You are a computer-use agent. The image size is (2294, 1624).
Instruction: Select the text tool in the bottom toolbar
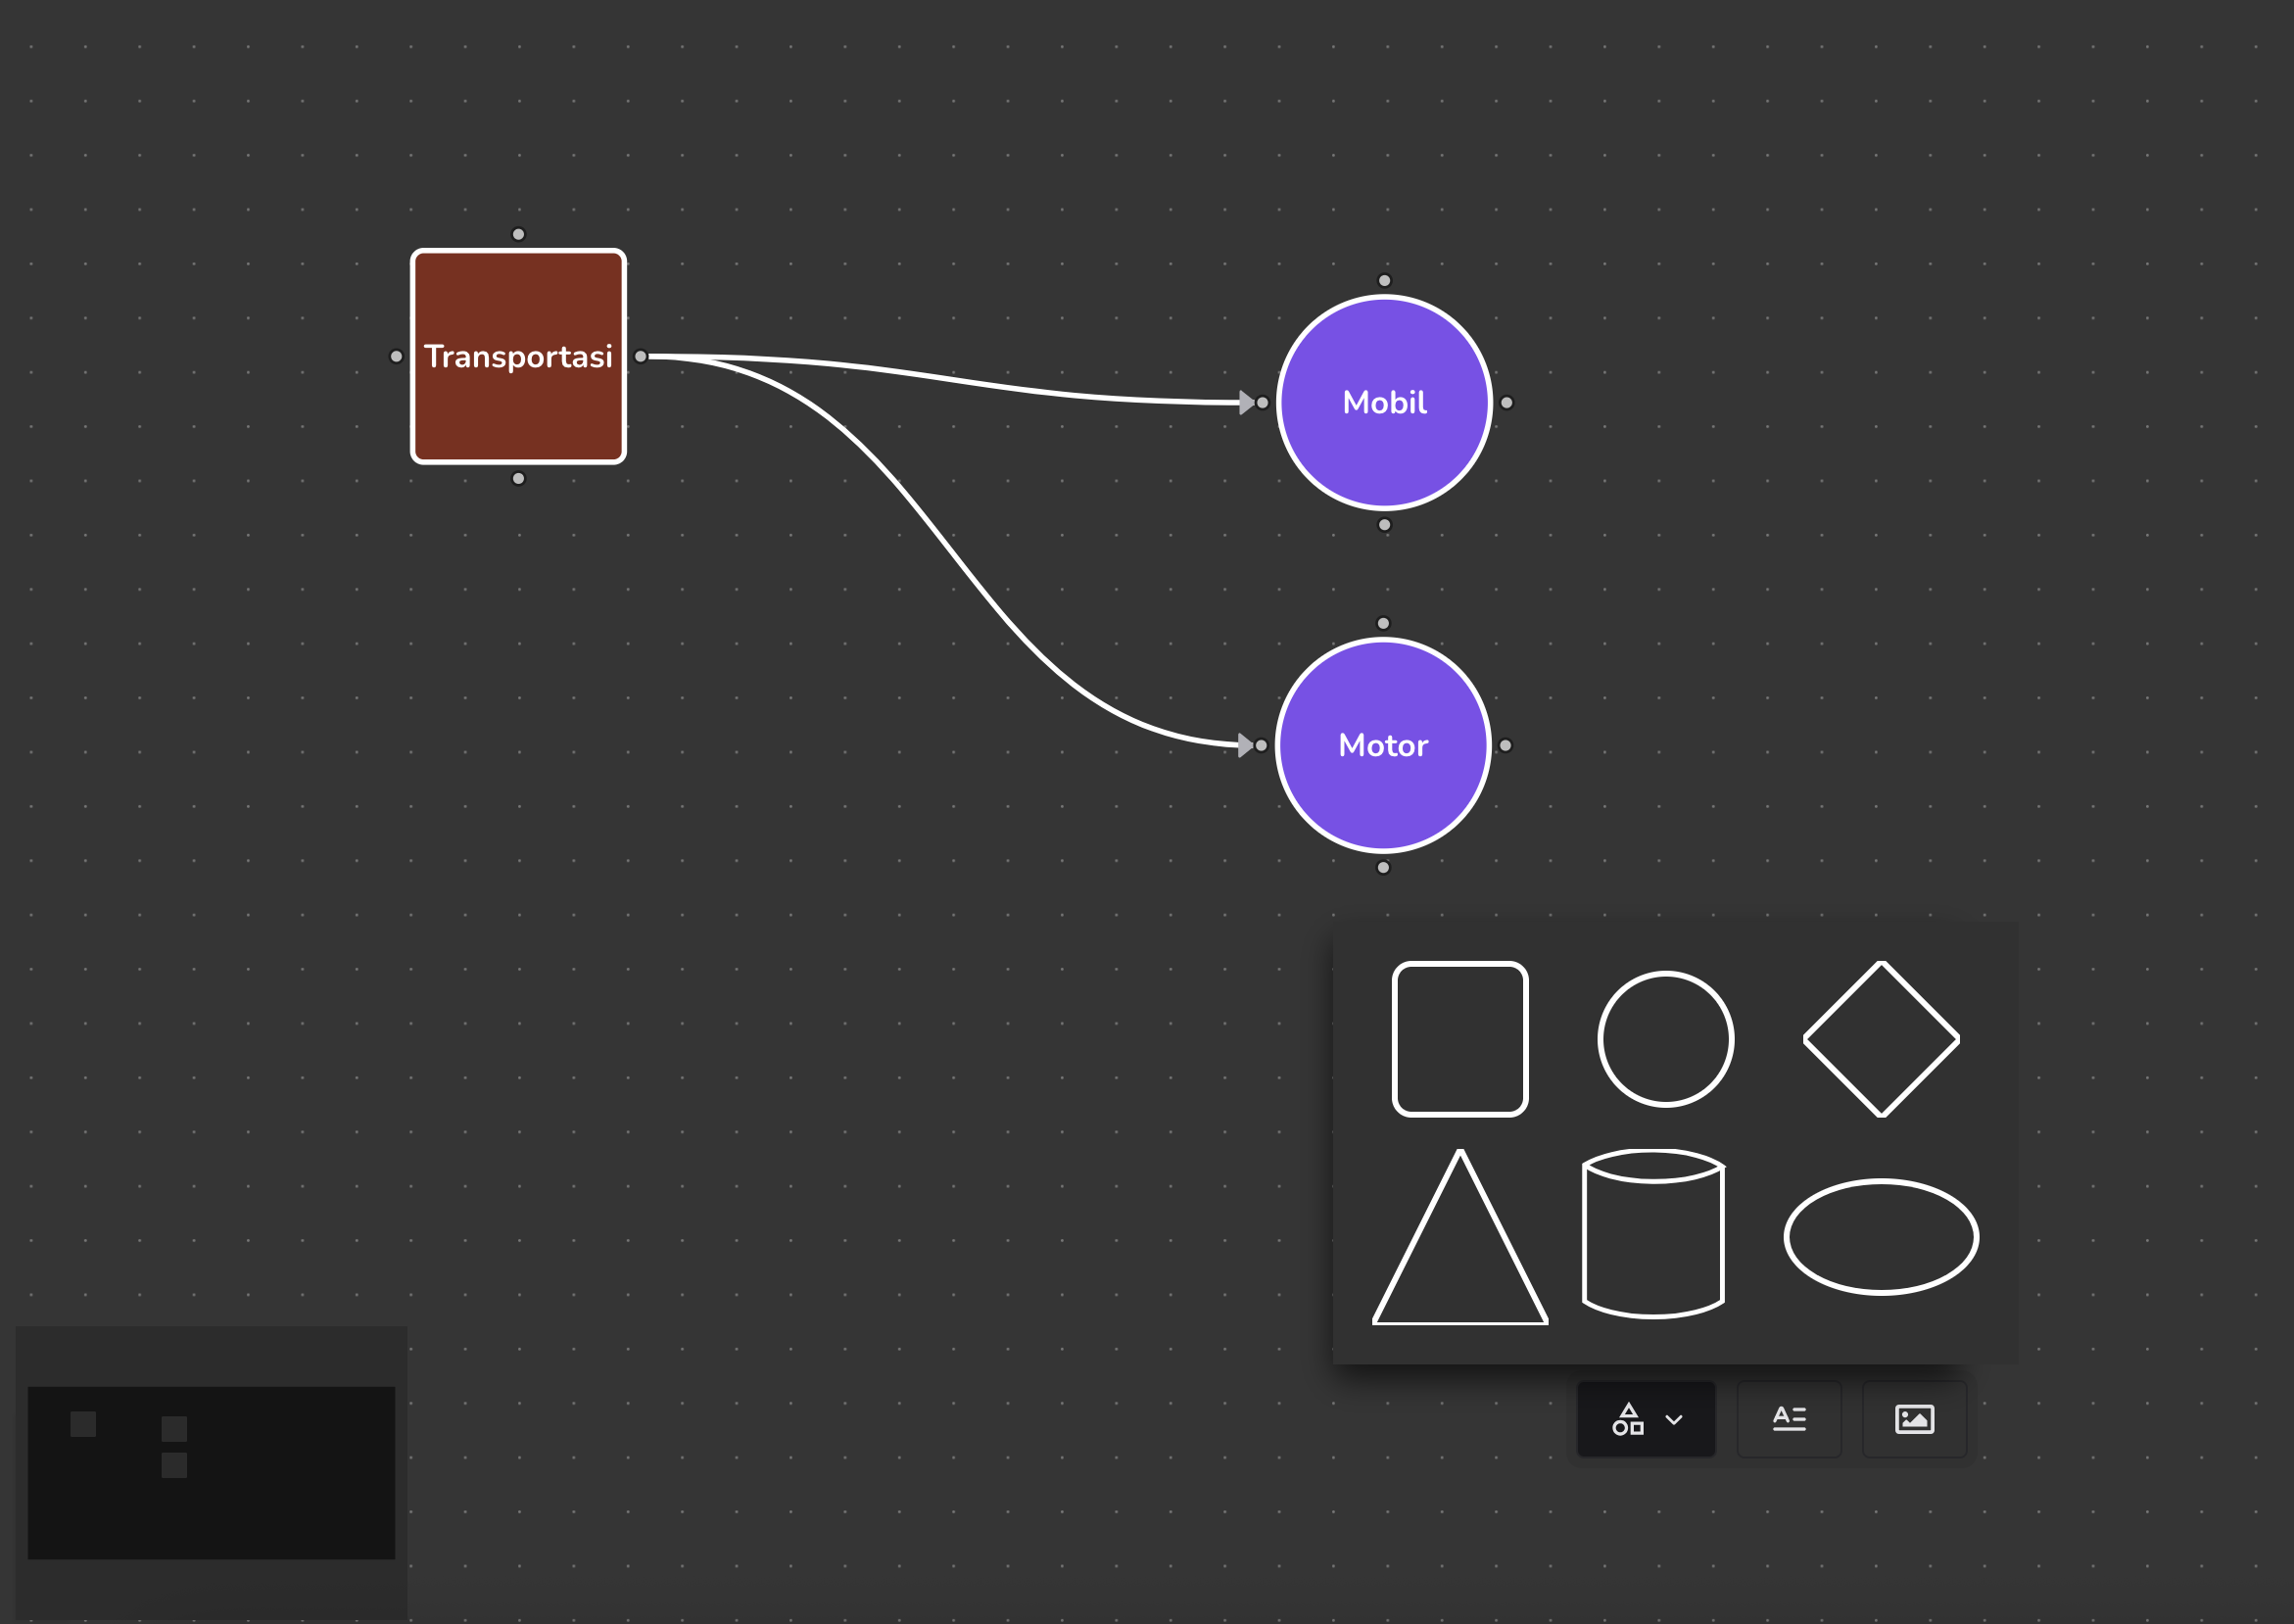tap(1789, 1419)
